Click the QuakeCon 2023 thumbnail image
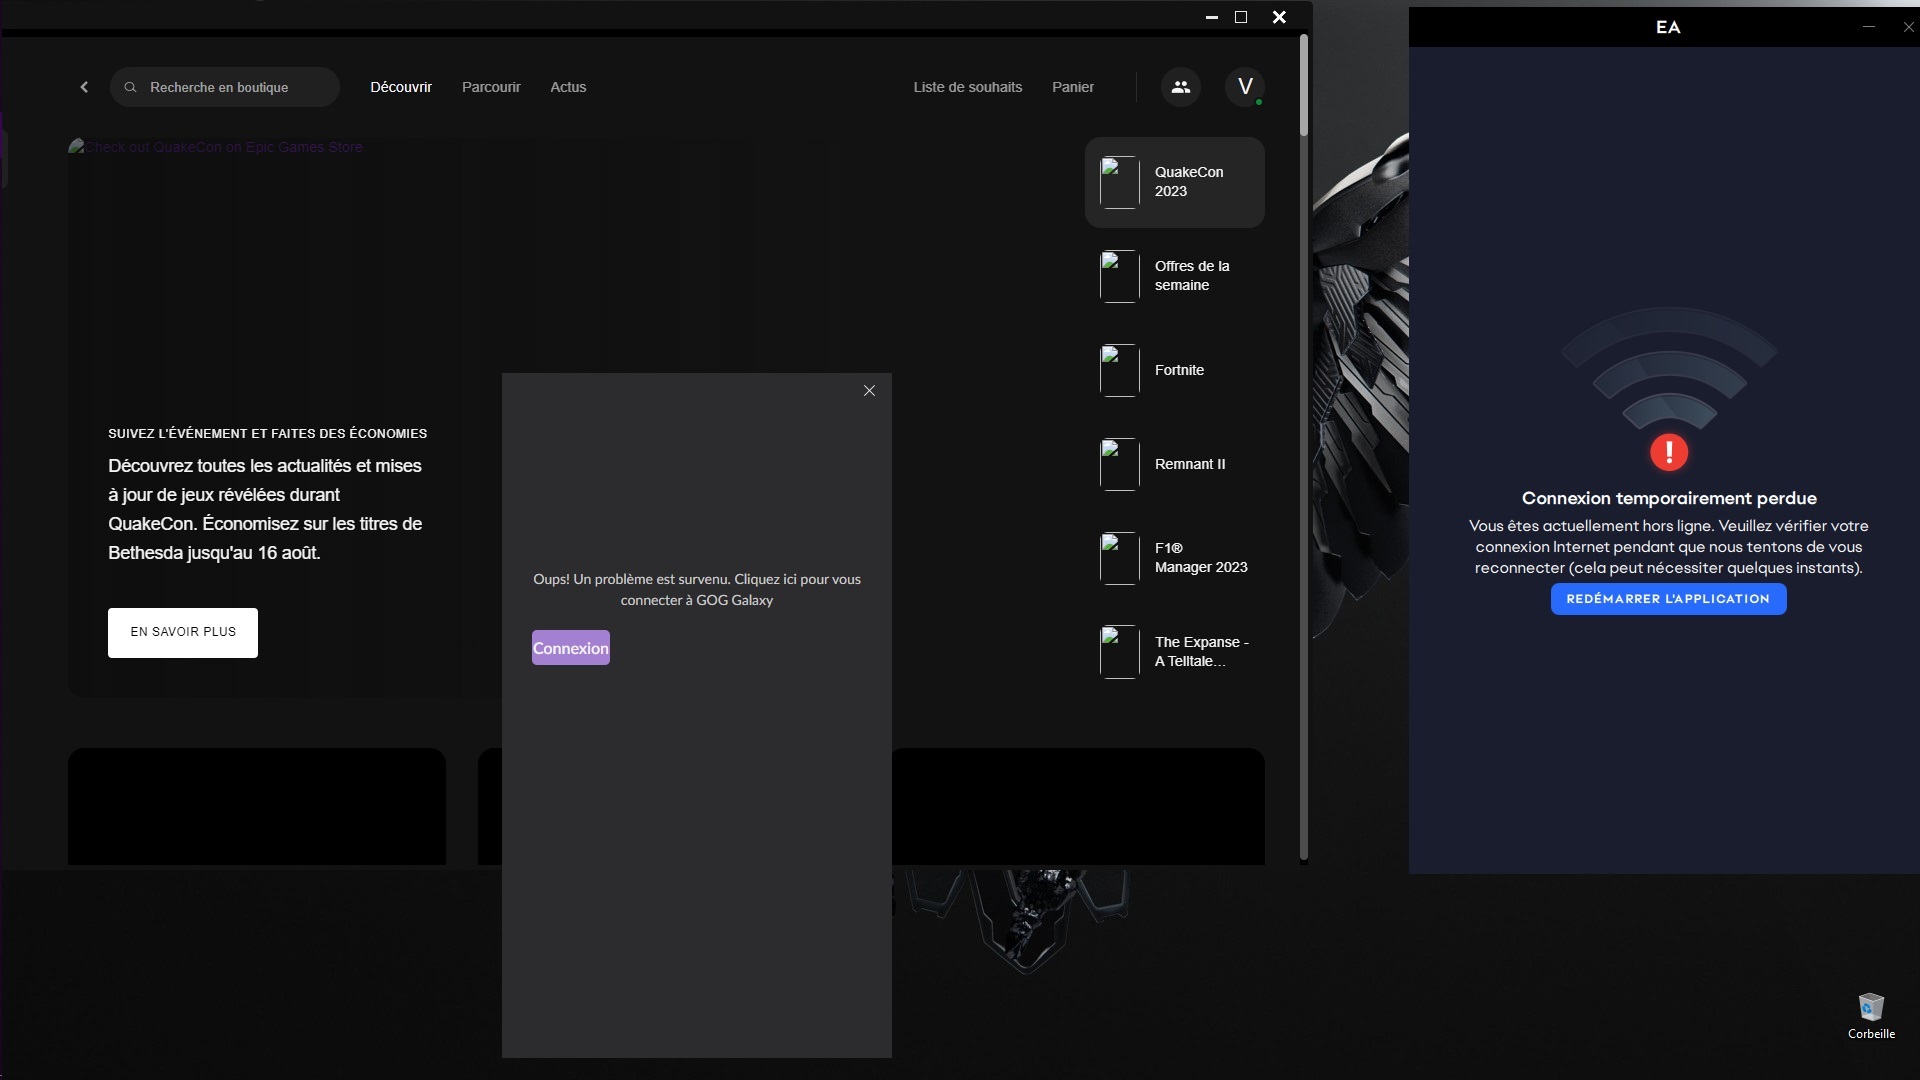Screen dimensions: 1920x1080 1119,182
